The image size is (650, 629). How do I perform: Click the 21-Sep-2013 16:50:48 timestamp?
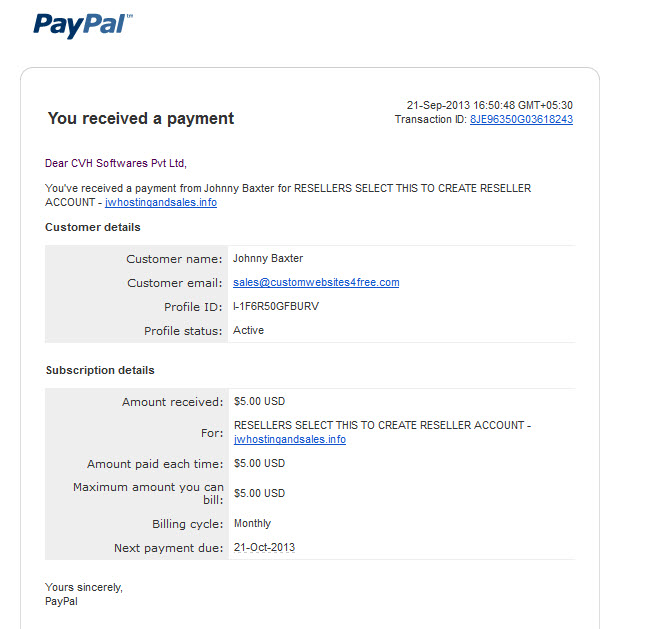[490, 105]
